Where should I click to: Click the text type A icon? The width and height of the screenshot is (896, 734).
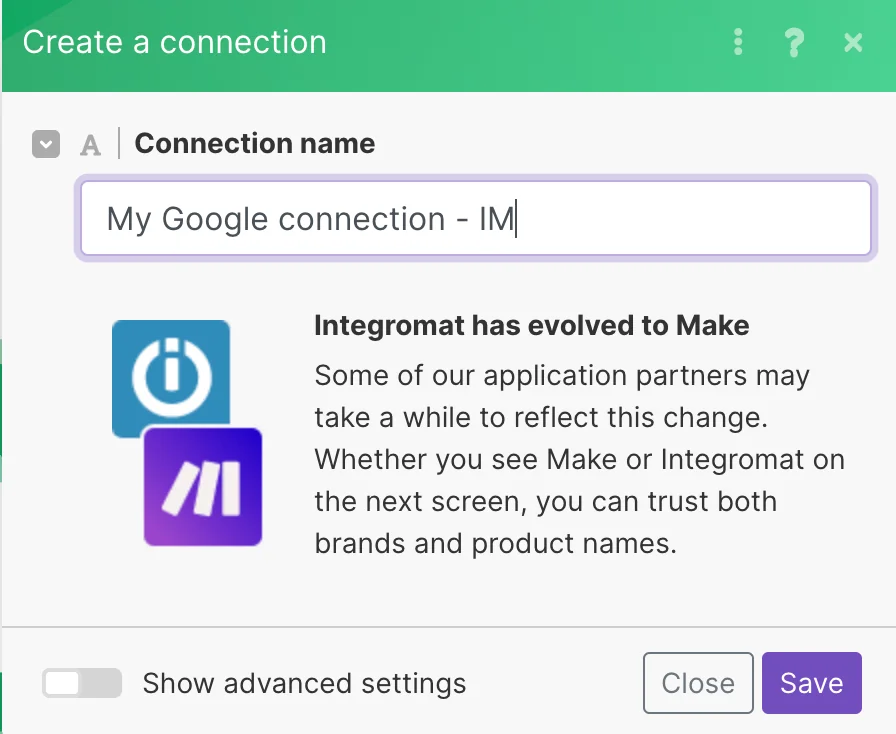tap(90, 145)
